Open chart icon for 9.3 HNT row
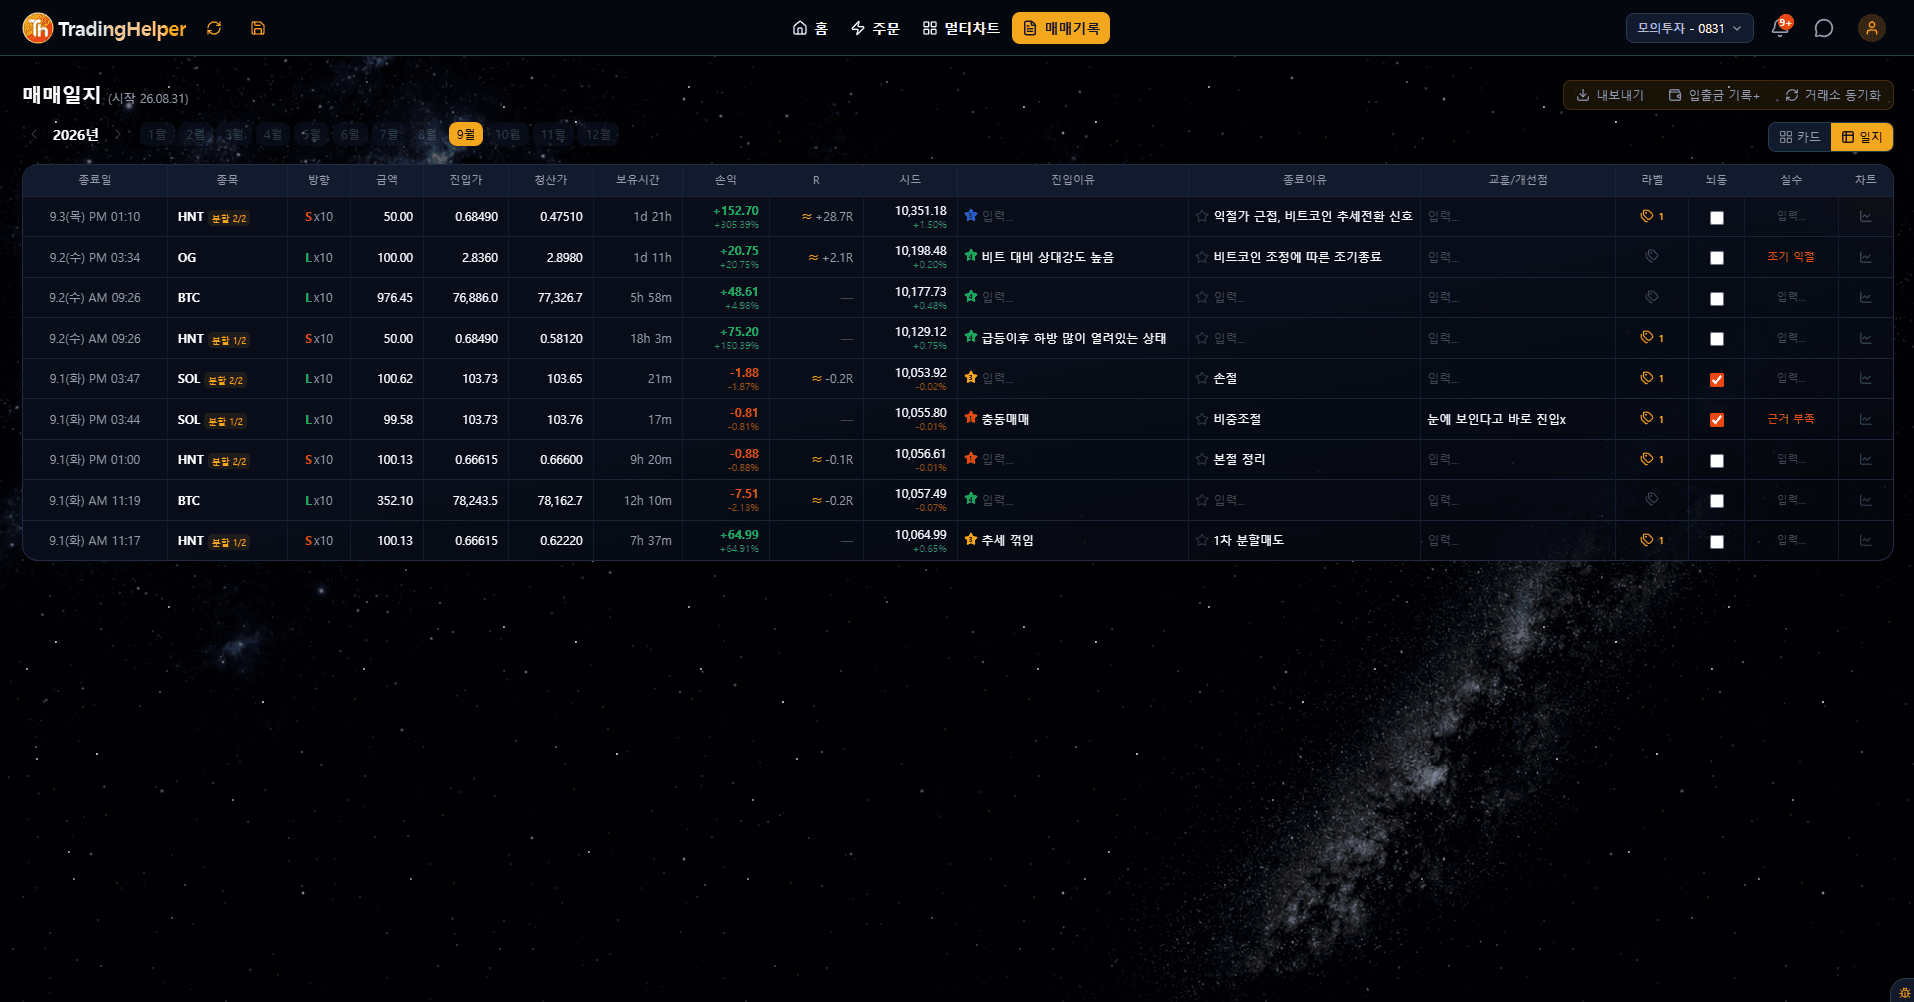Image resolution: width=1914 pixels, height=1002 pixels. (x=1866, y=216)
